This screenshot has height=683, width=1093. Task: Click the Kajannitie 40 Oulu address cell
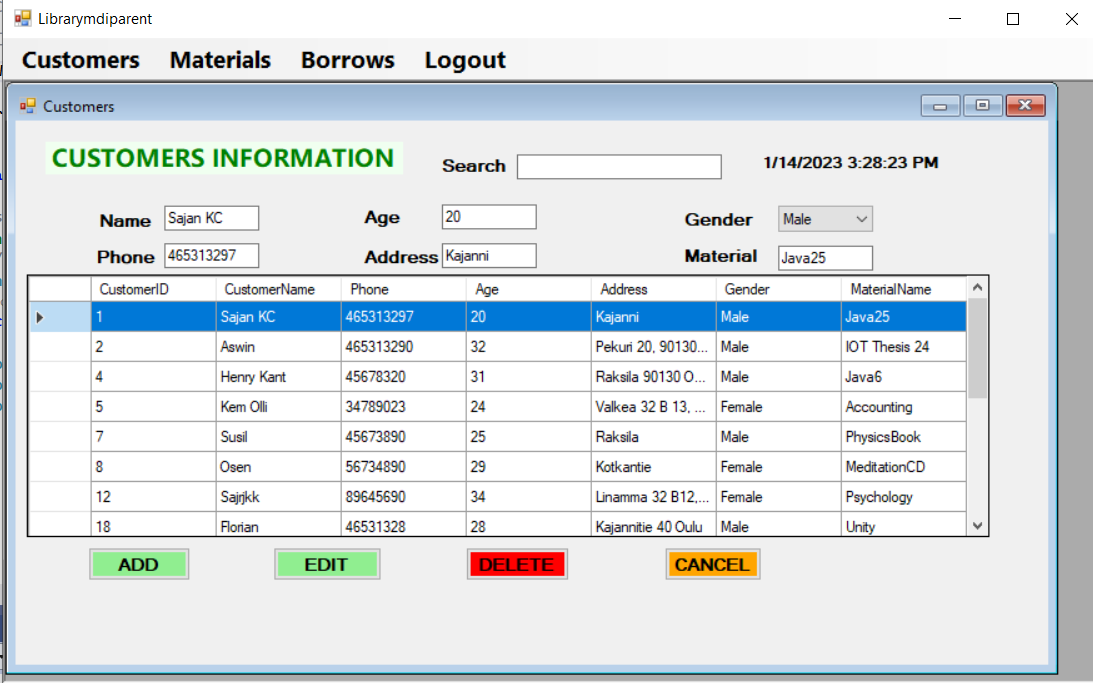(x=653, y=524)
